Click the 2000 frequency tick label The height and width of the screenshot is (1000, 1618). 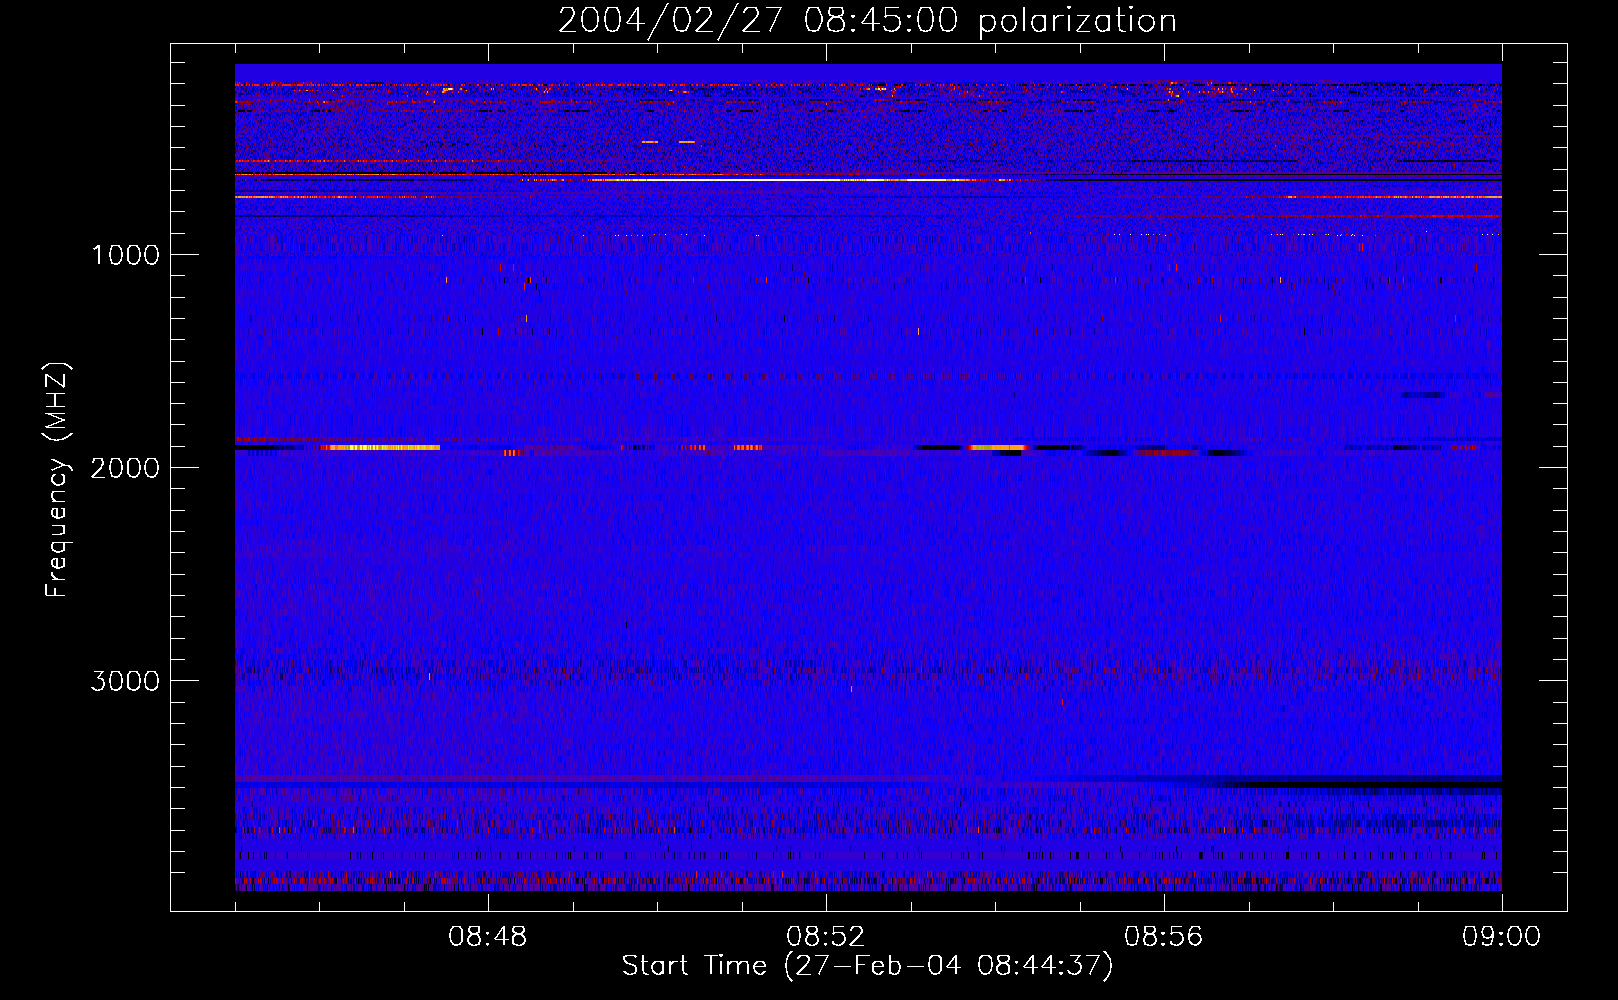tap(126, 468)
